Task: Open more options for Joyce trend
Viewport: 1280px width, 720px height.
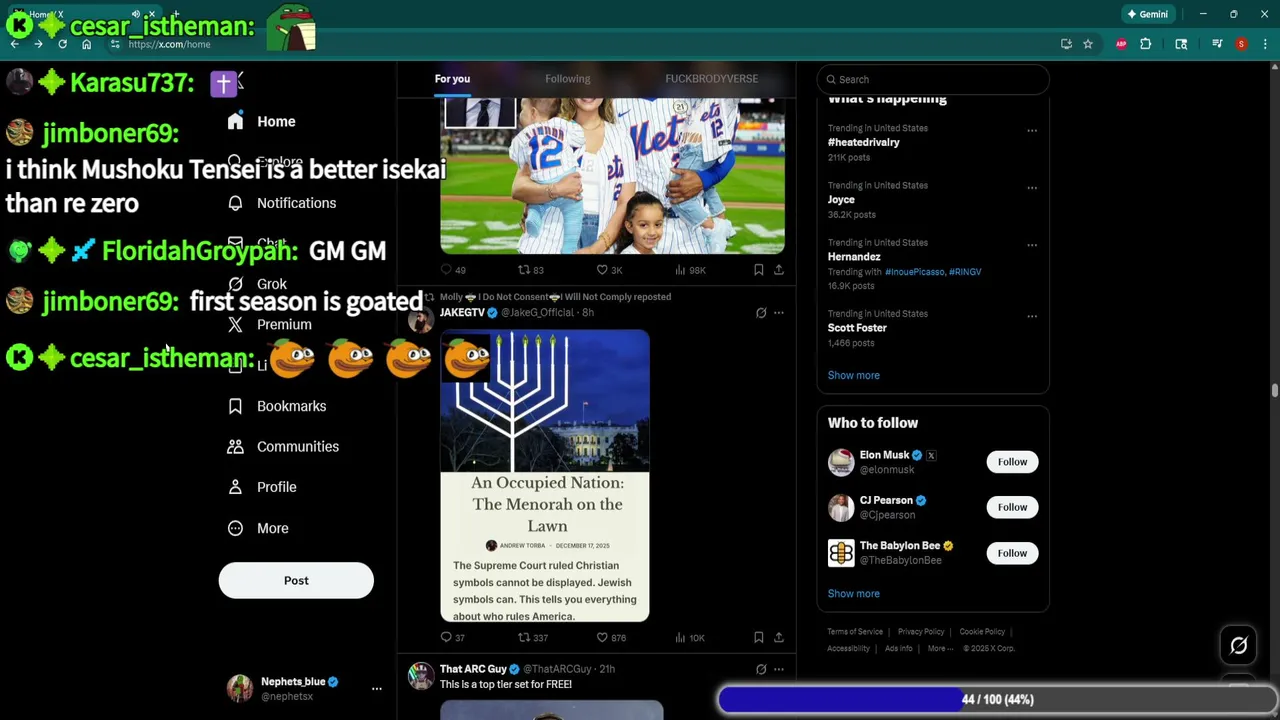Action: coord(1032,187)
